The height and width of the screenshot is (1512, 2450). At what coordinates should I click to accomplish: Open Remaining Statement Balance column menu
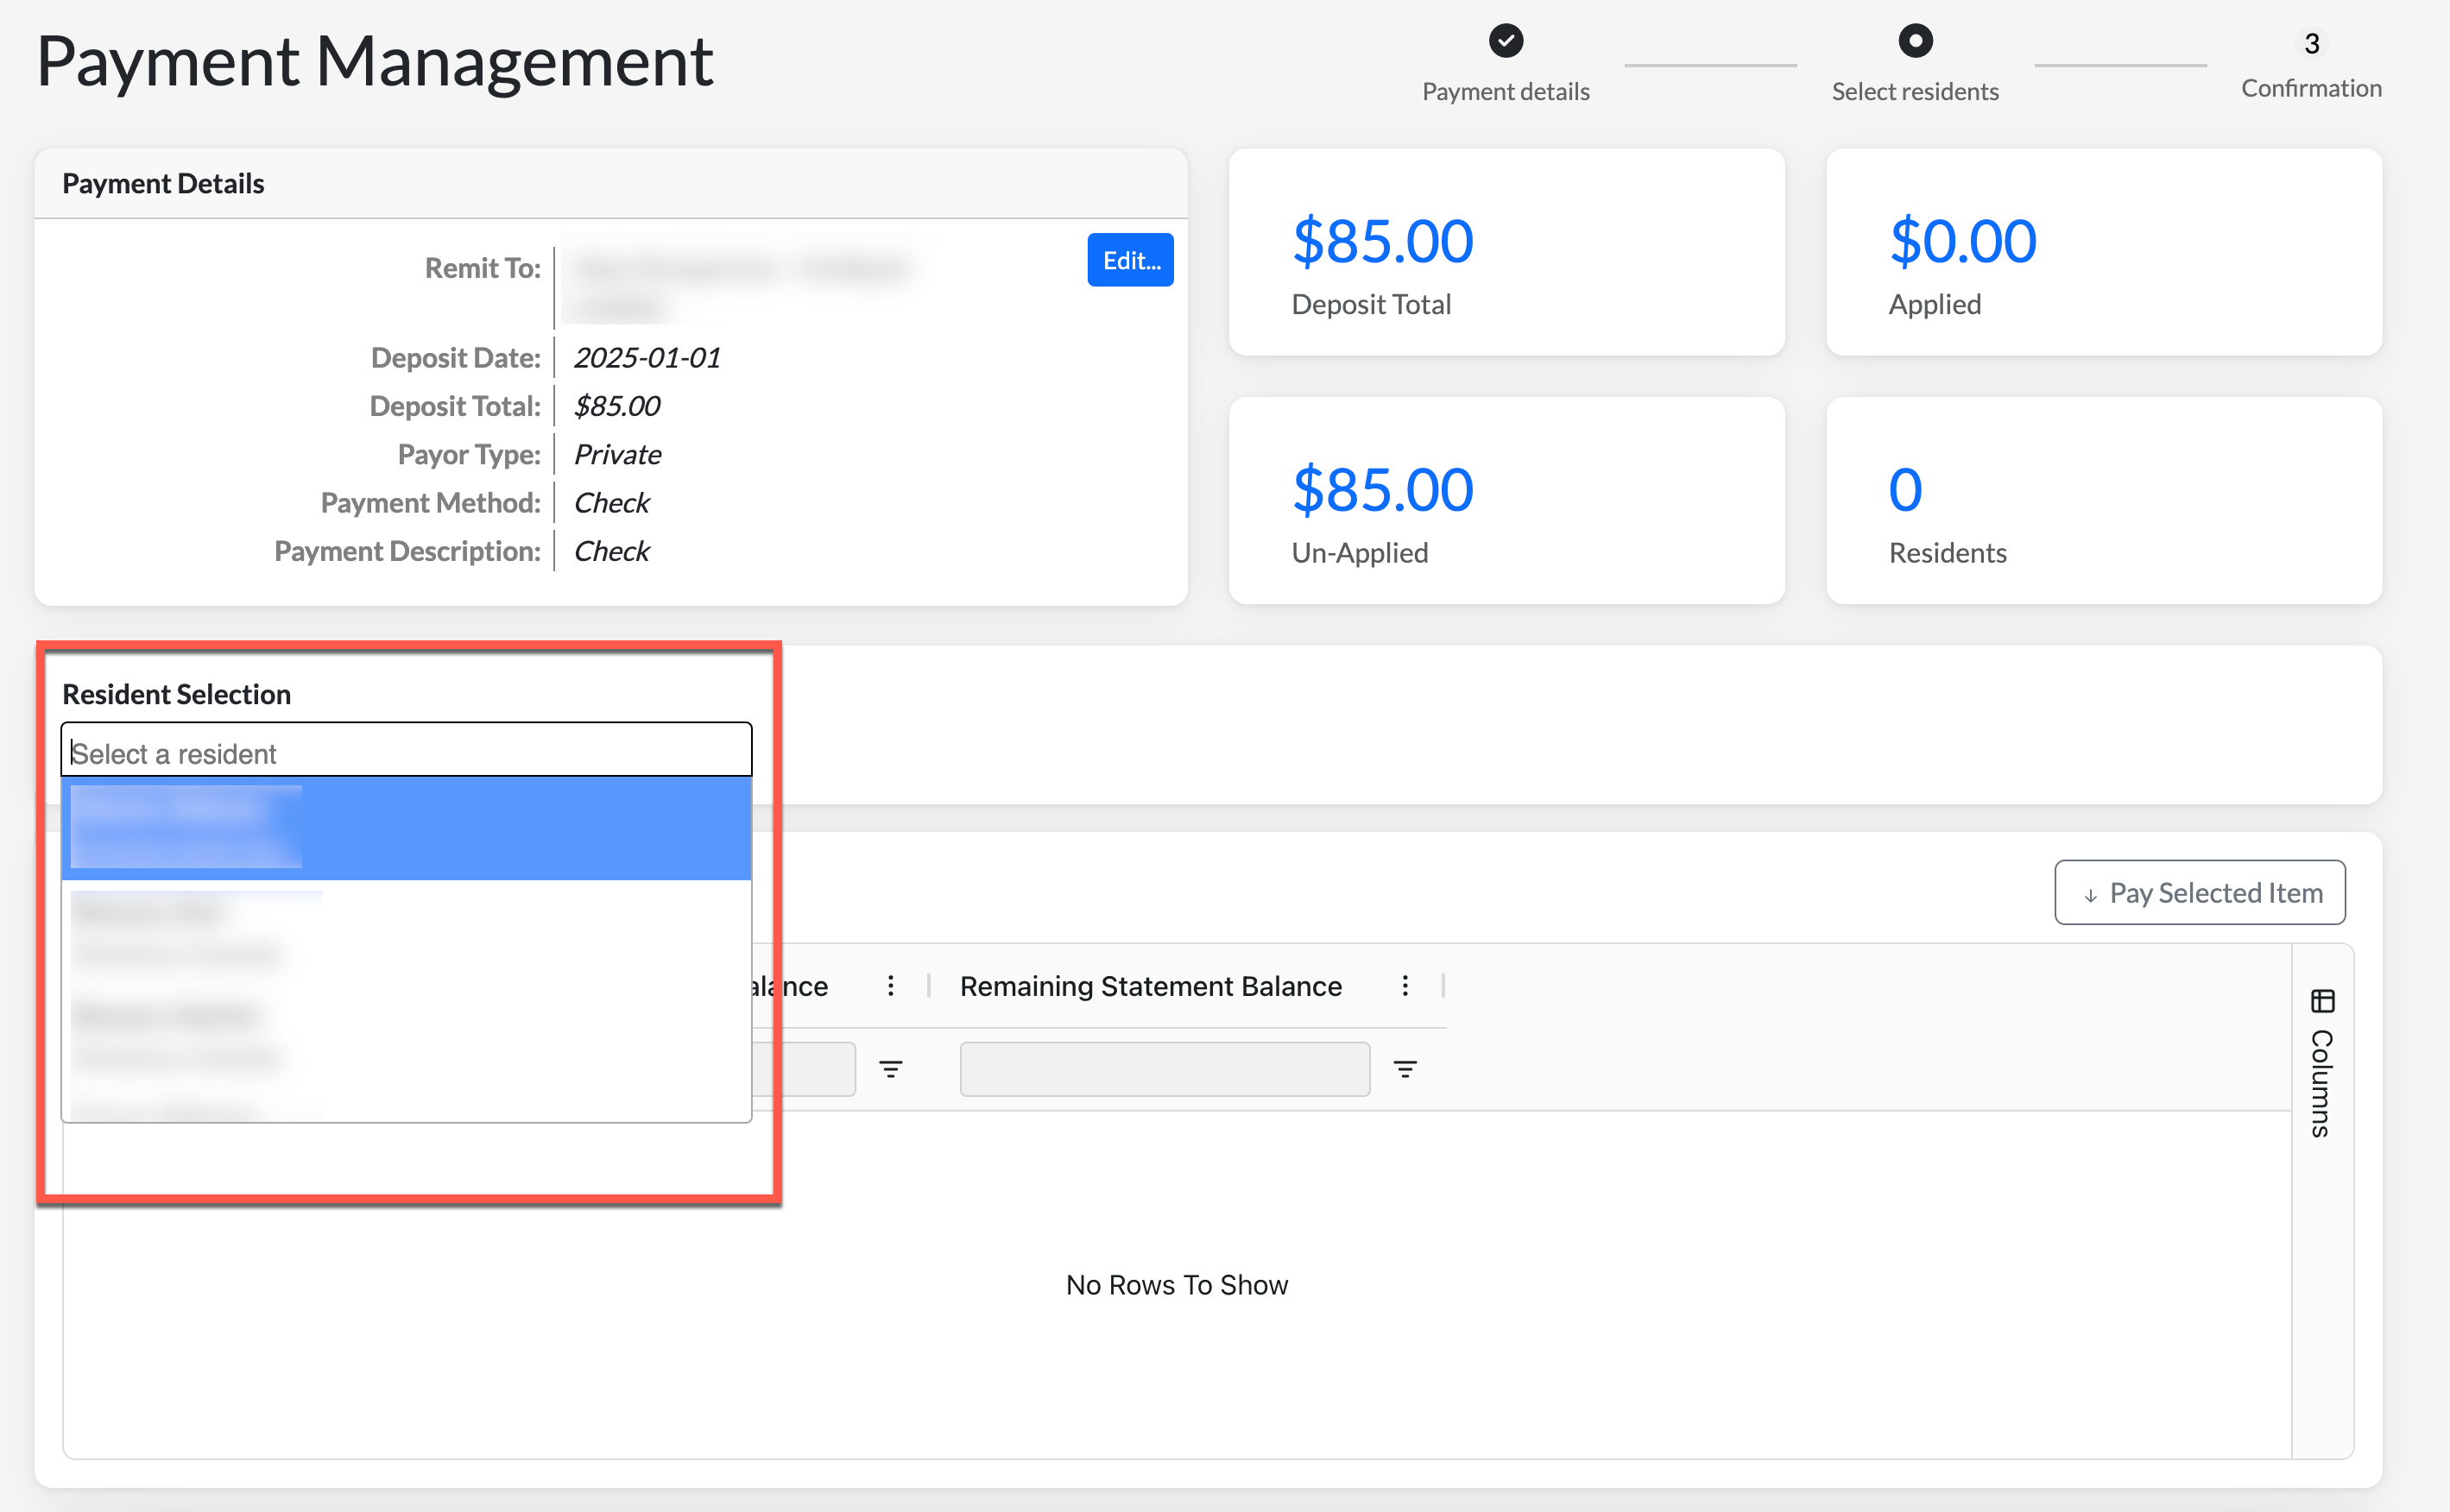1404,986
